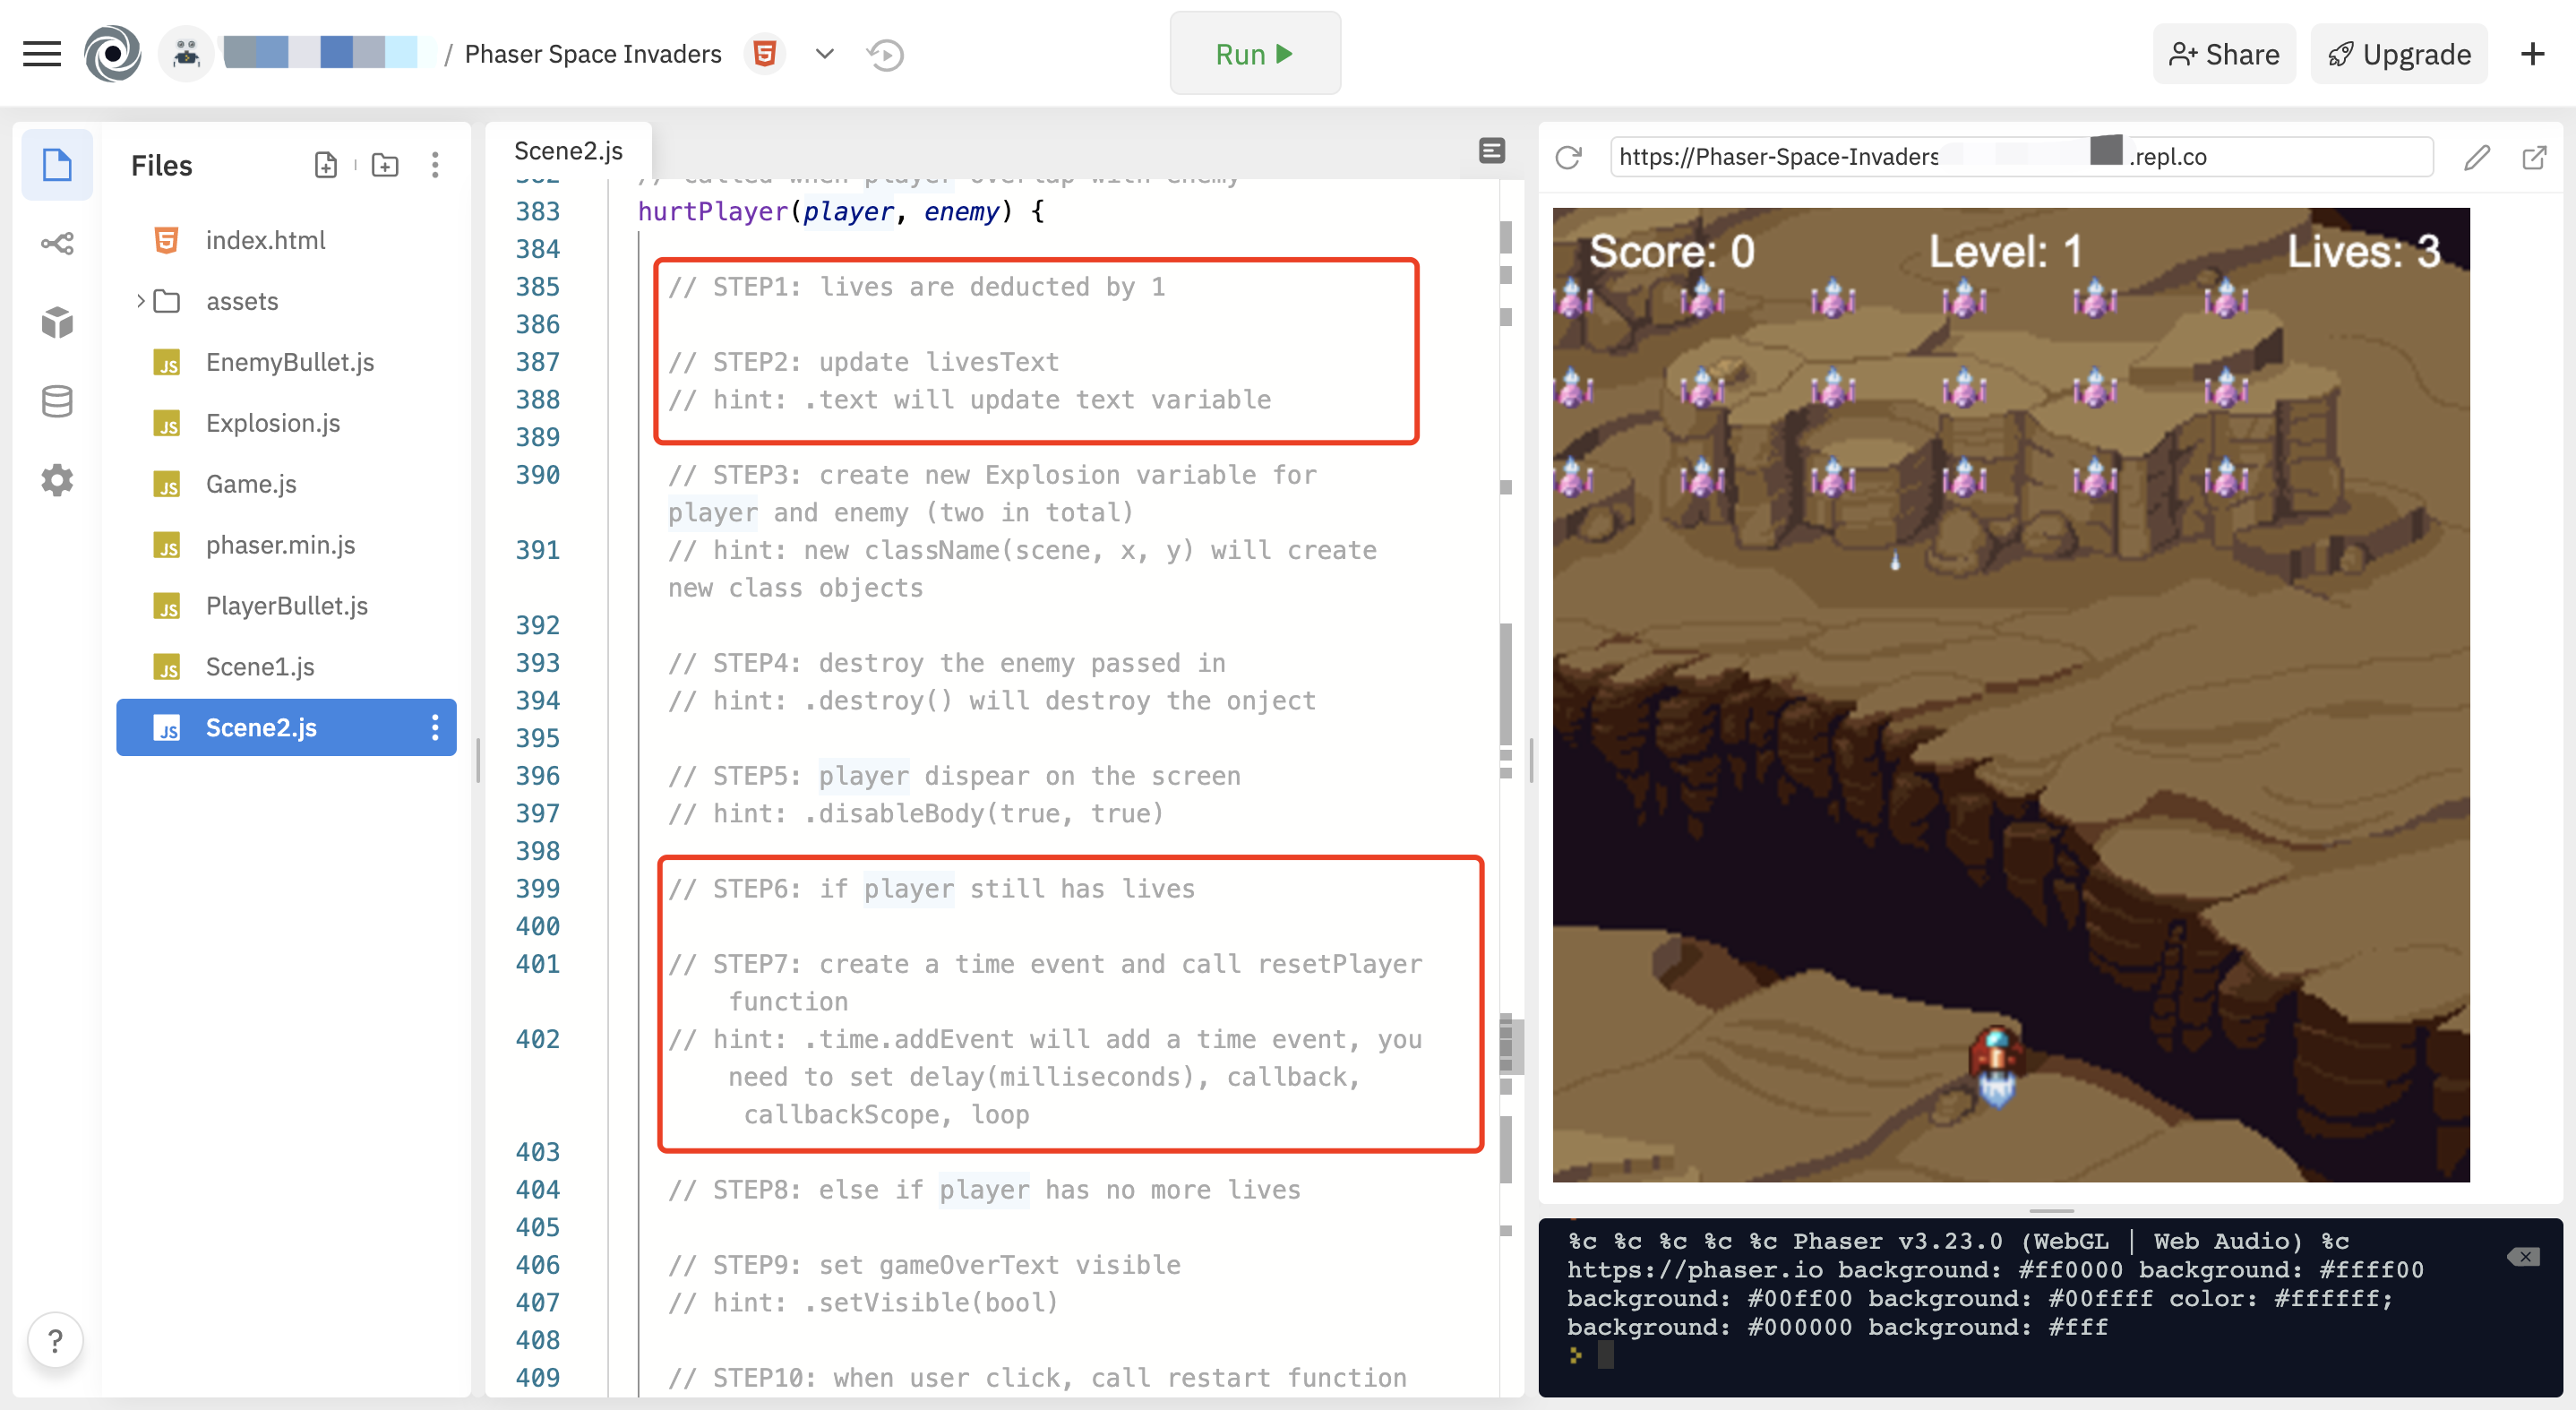2576x1410 pixels.
Task: Open preview in new browser tab
Action: tap(2534, 157)
